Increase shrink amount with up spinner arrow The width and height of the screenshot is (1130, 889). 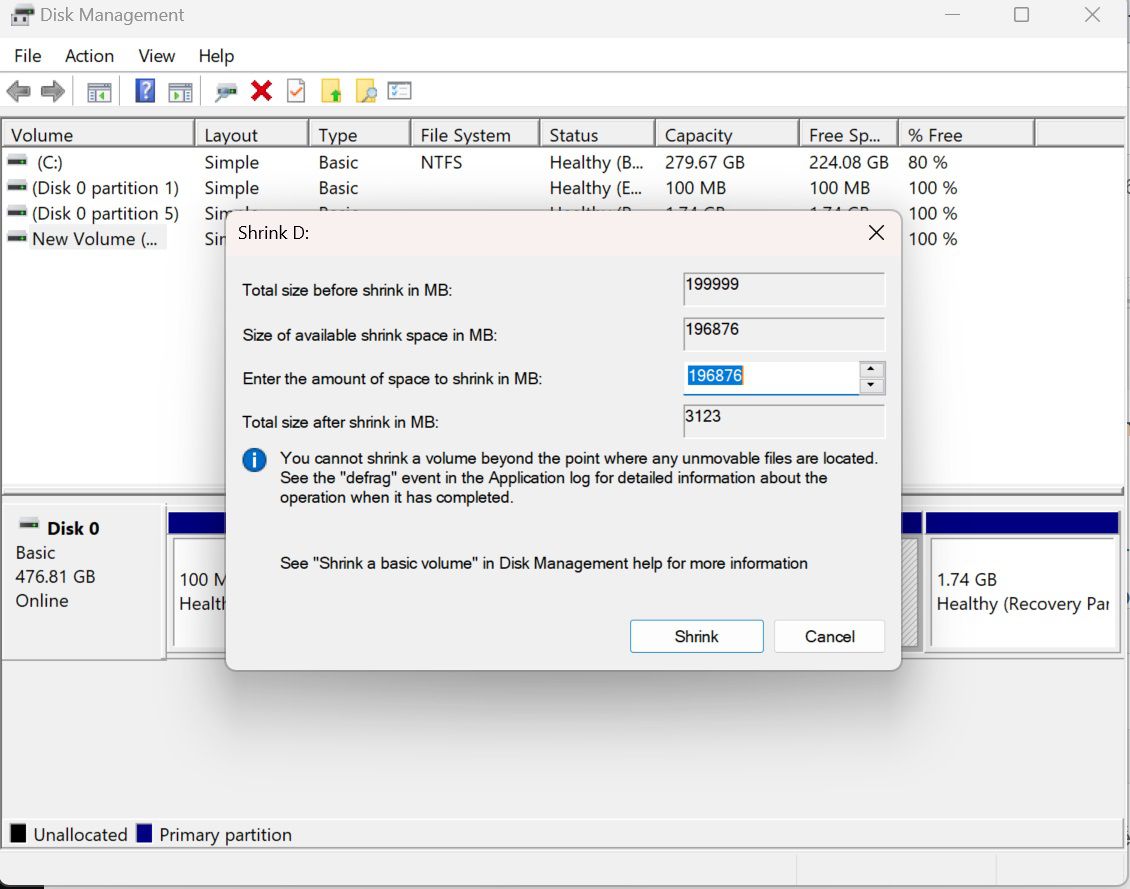click(x=872, y=369)
